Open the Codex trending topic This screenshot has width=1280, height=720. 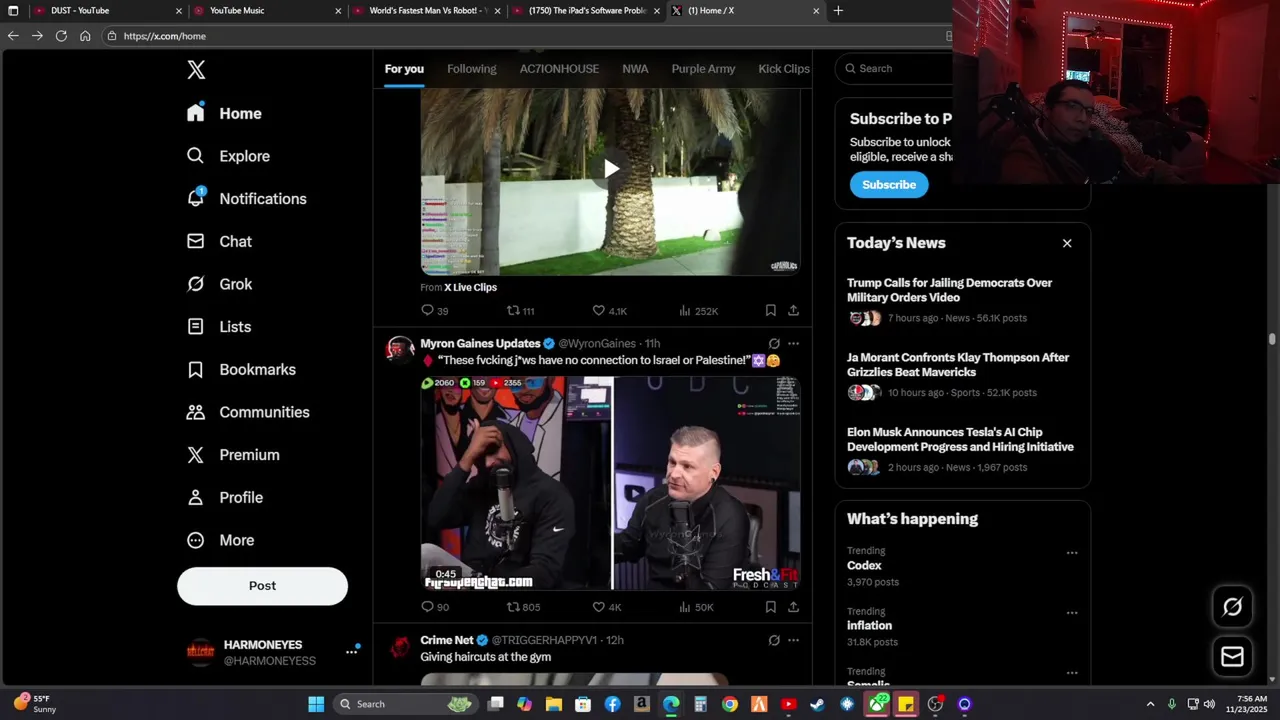coord(864,566)
